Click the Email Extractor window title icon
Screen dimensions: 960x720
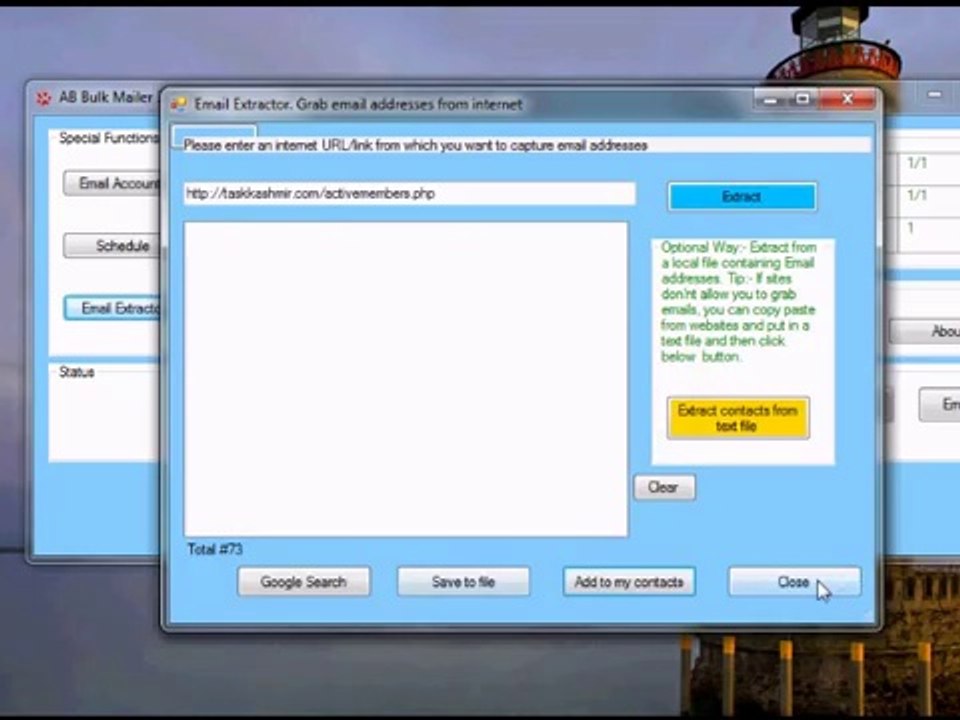(x=178, y=104)
